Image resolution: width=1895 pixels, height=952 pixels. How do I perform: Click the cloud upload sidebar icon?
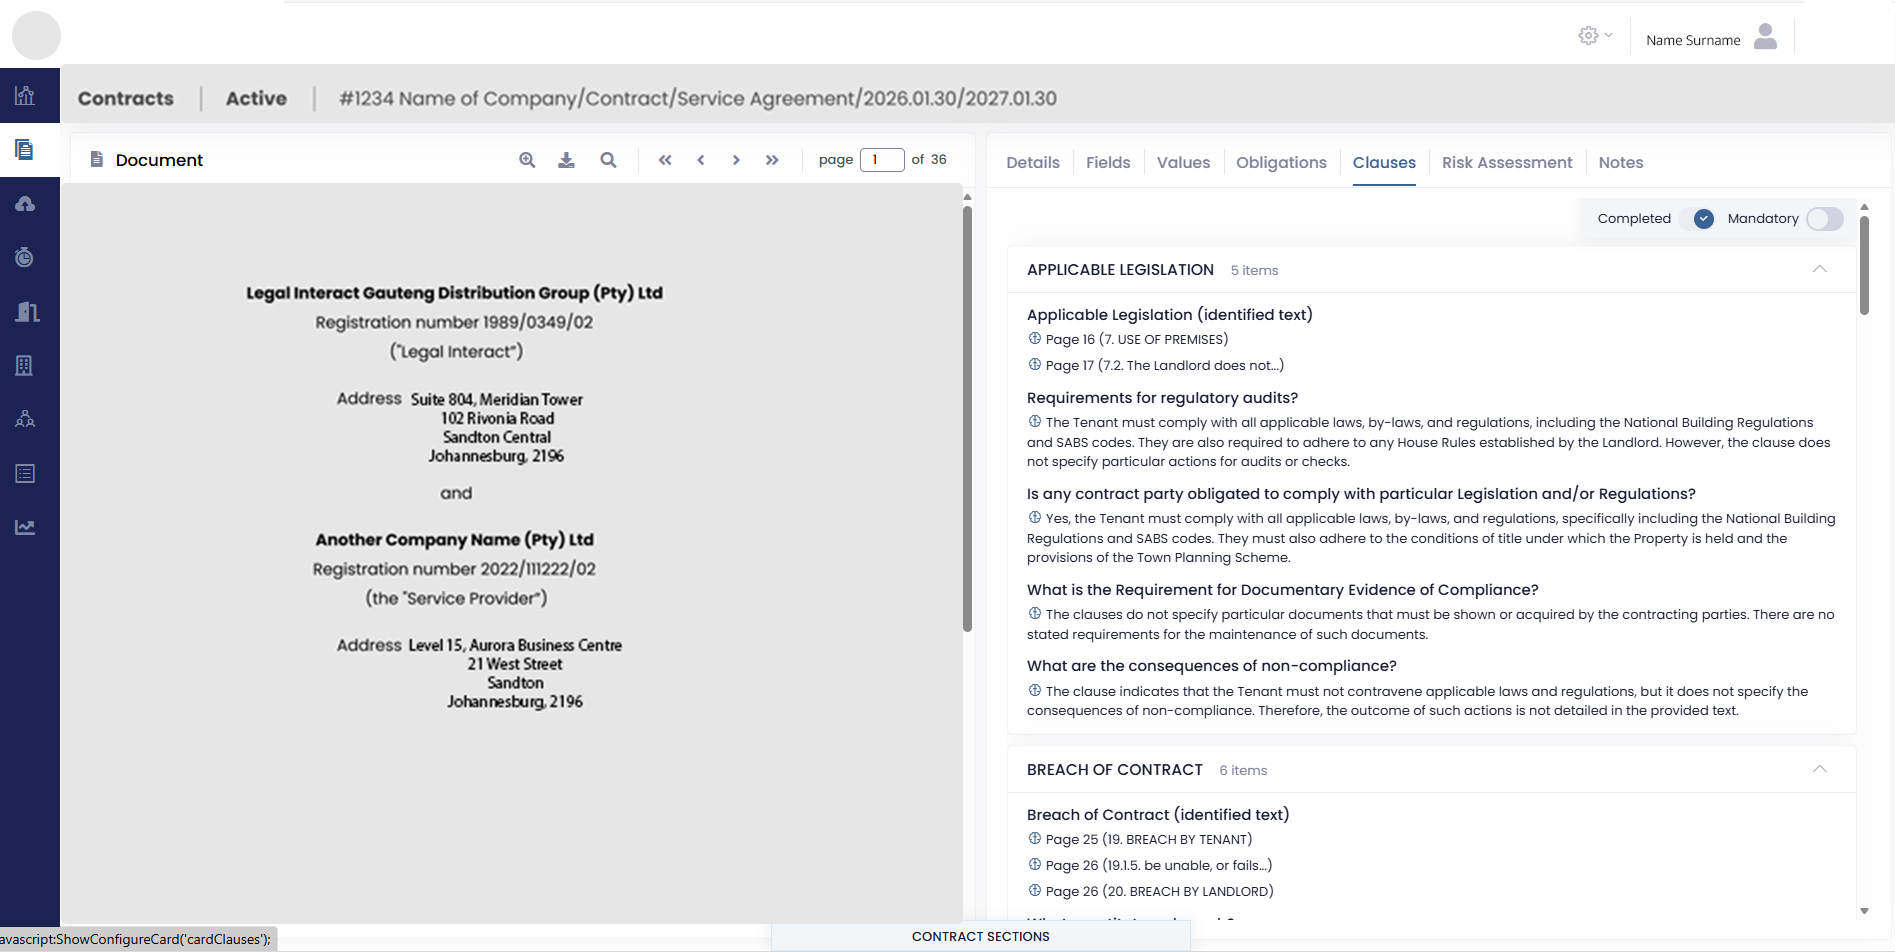pos(25,204)
